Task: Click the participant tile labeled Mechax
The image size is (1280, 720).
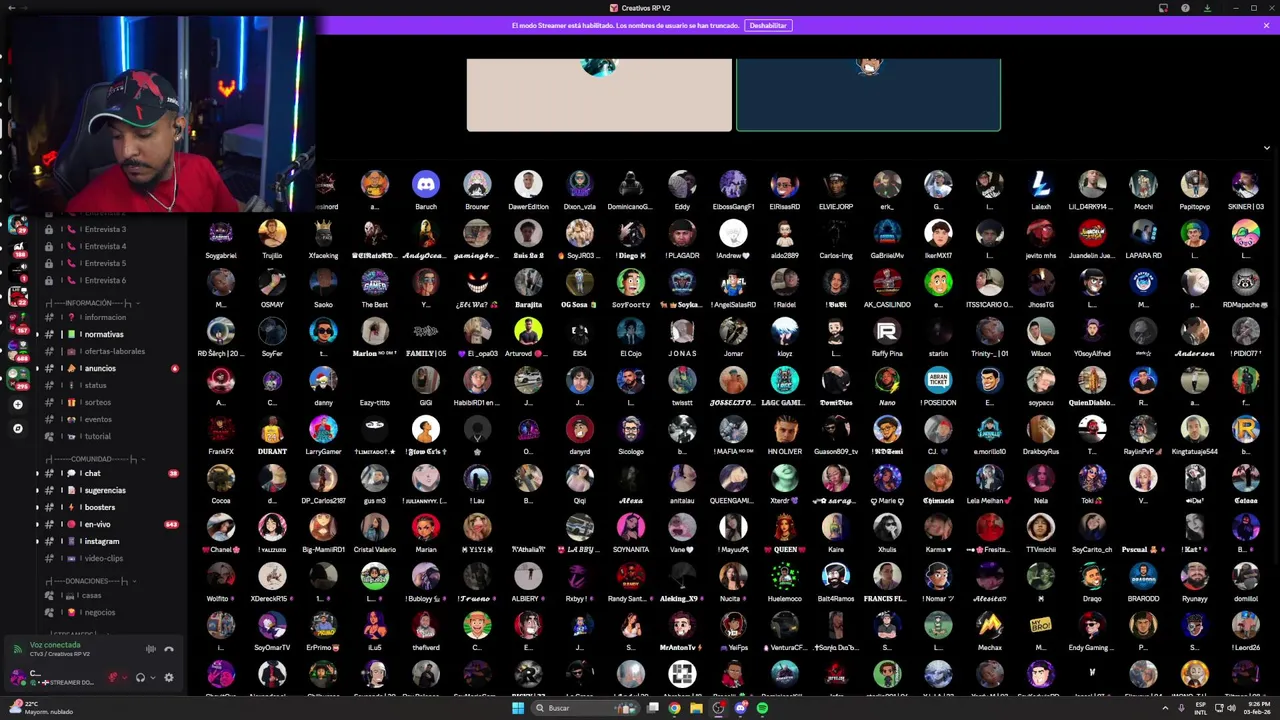Action: pos(990,631)
